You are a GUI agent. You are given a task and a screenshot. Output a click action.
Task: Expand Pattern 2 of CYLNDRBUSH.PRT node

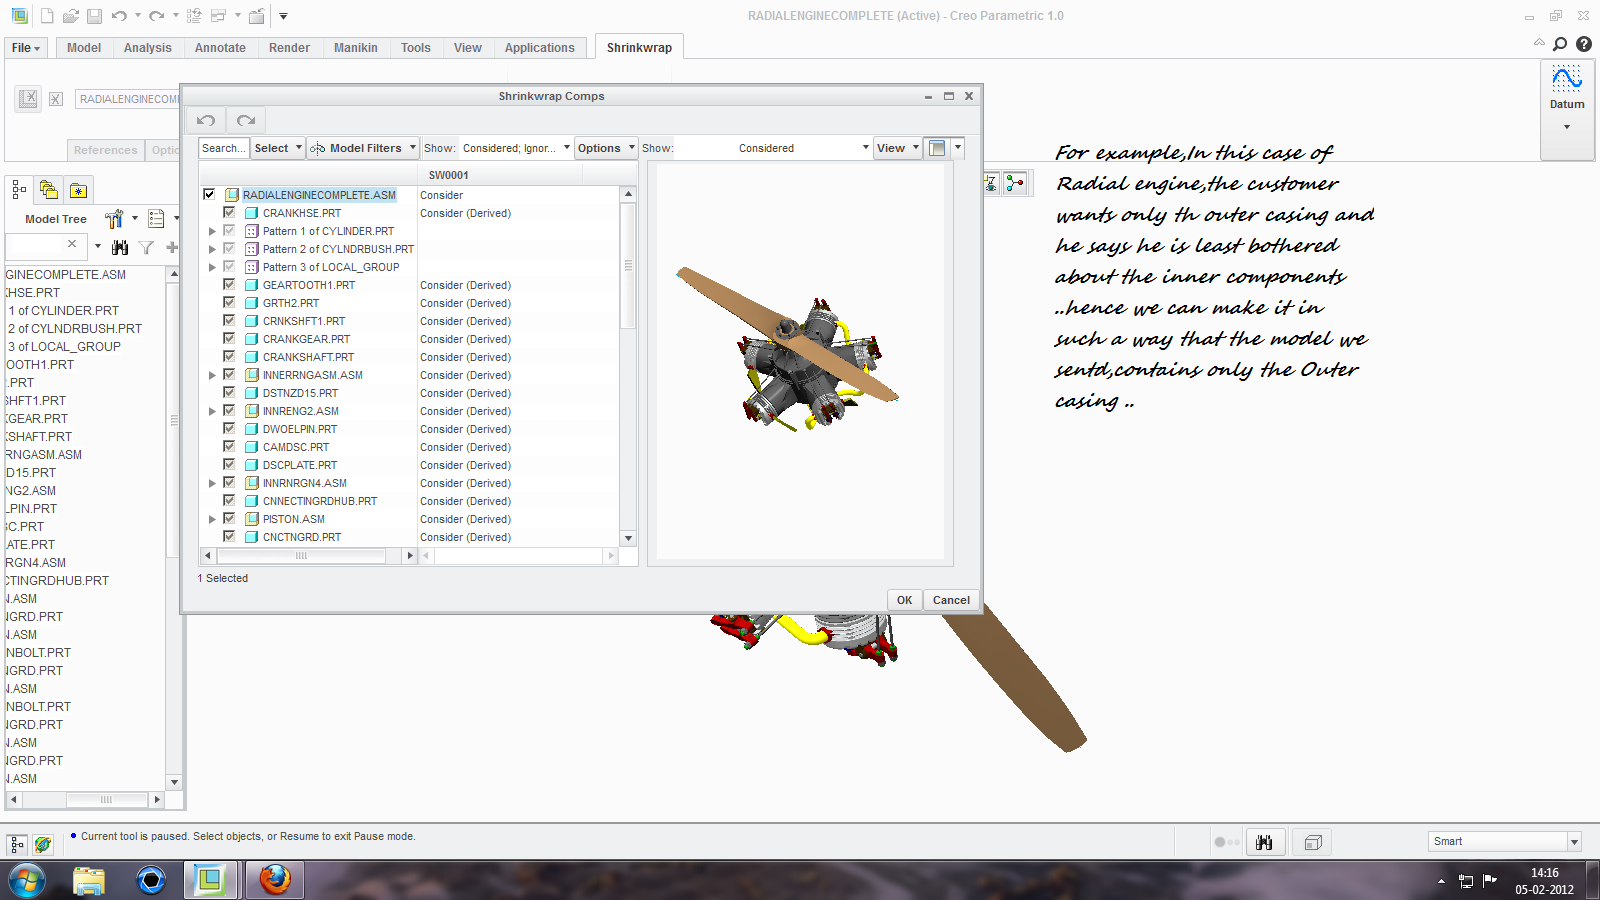pos(212,249)
